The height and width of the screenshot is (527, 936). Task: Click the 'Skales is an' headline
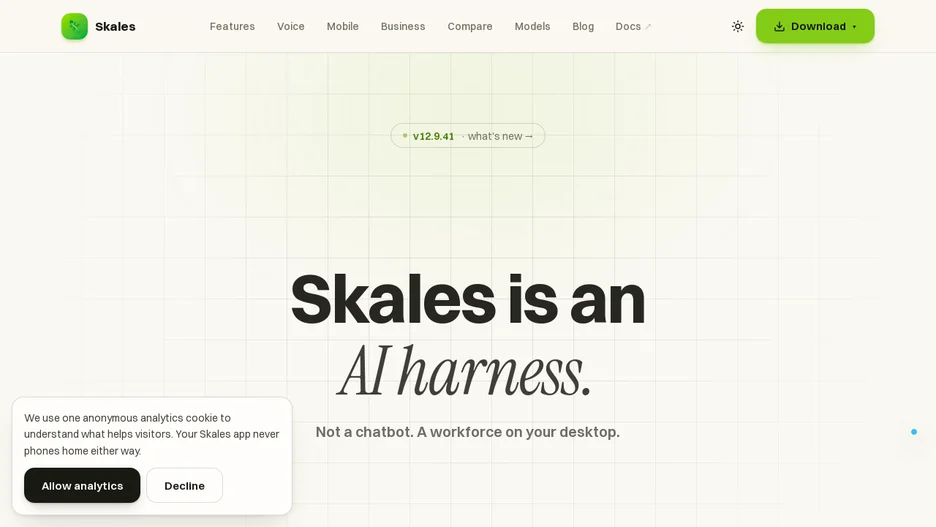467,300
